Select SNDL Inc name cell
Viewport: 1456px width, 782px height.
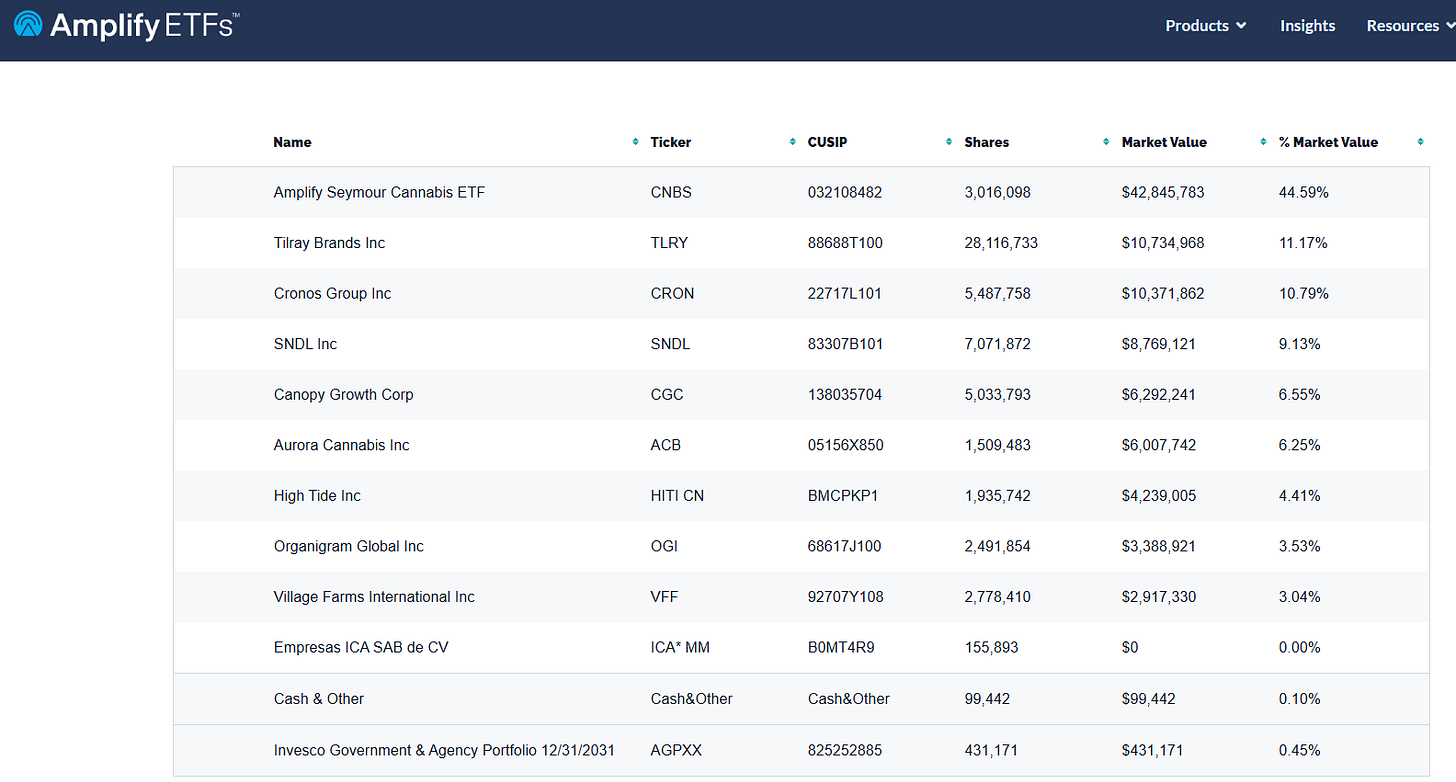(x=305, y=344)
